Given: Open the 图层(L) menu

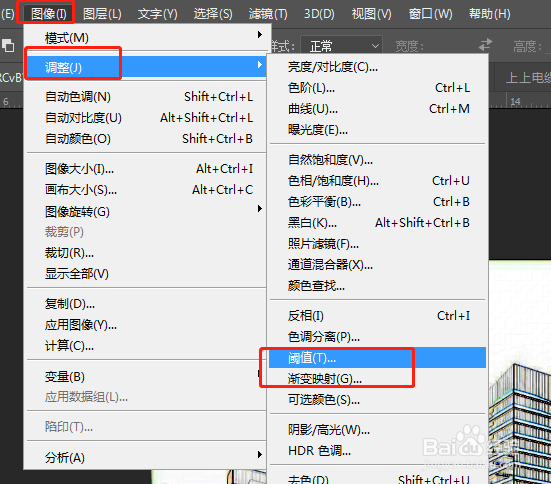Looking at the screenshot, I should [x=102, y=14].
